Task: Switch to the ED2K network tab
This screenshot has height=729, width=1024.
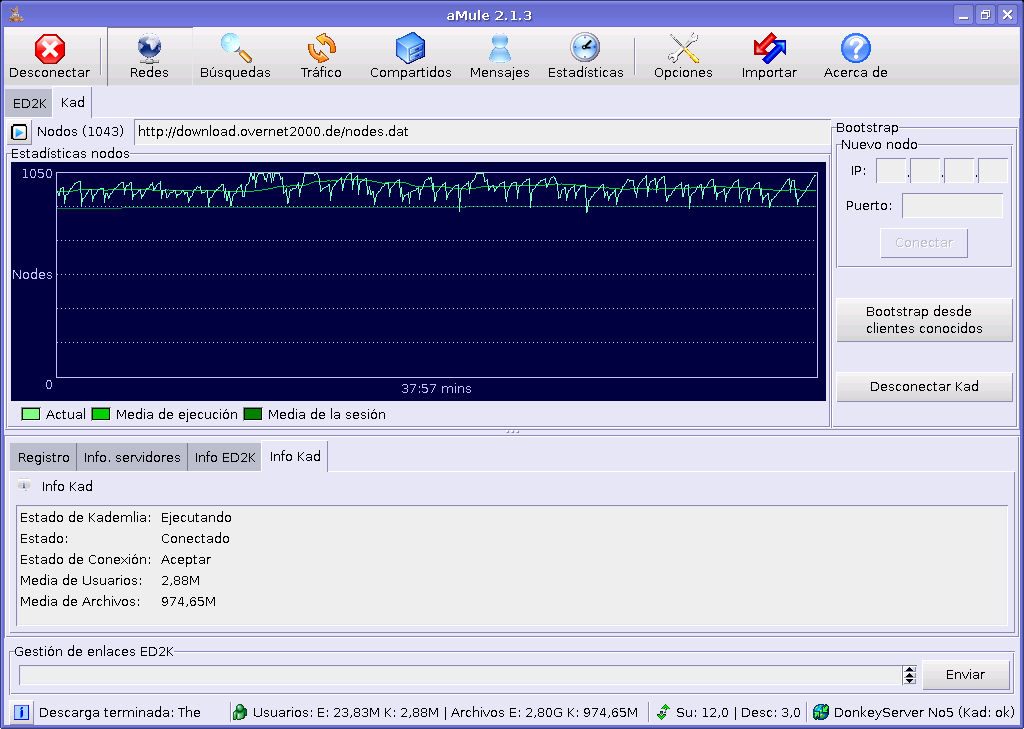Action: click(29, 103)
